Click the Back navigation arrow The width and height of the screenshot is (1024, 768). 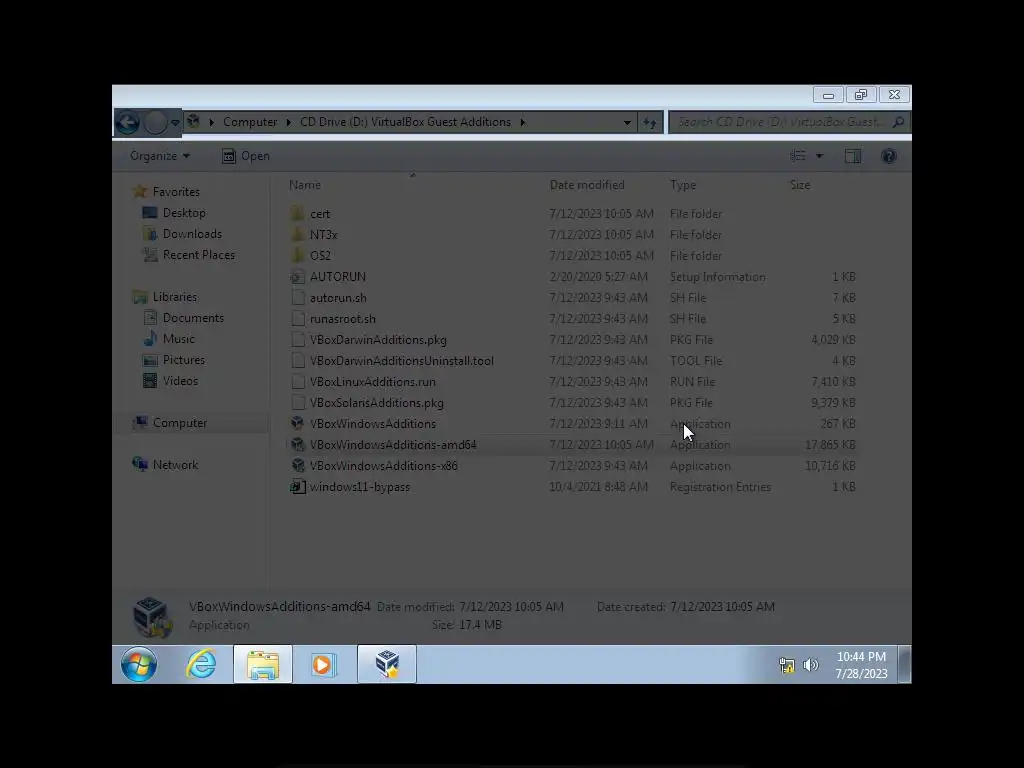128,122
